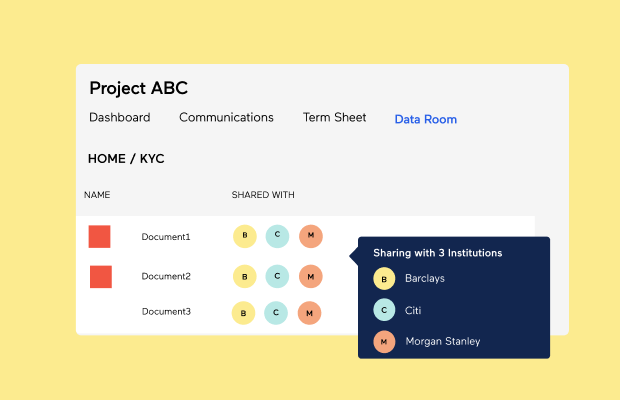The height and width of the screenshot is (400, 620).
Task: Open the Dashboard tab
Action: 120,118
